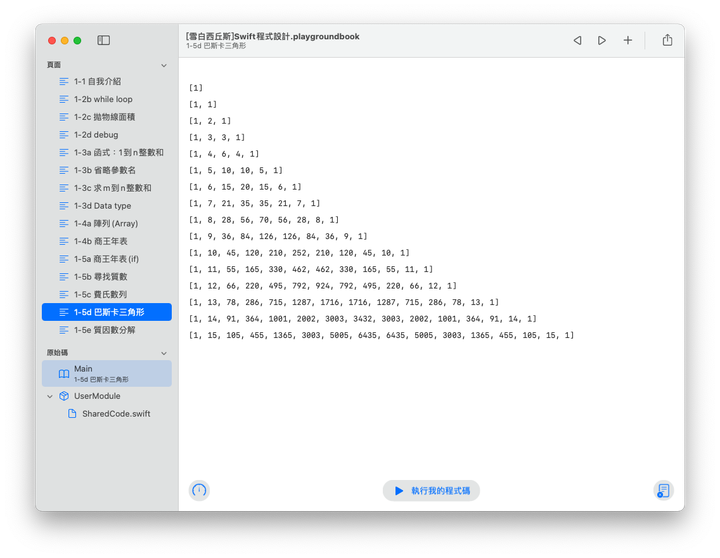Add a new item with plus icon
Viewport: 720px width, 558px height.
[627, 40]
